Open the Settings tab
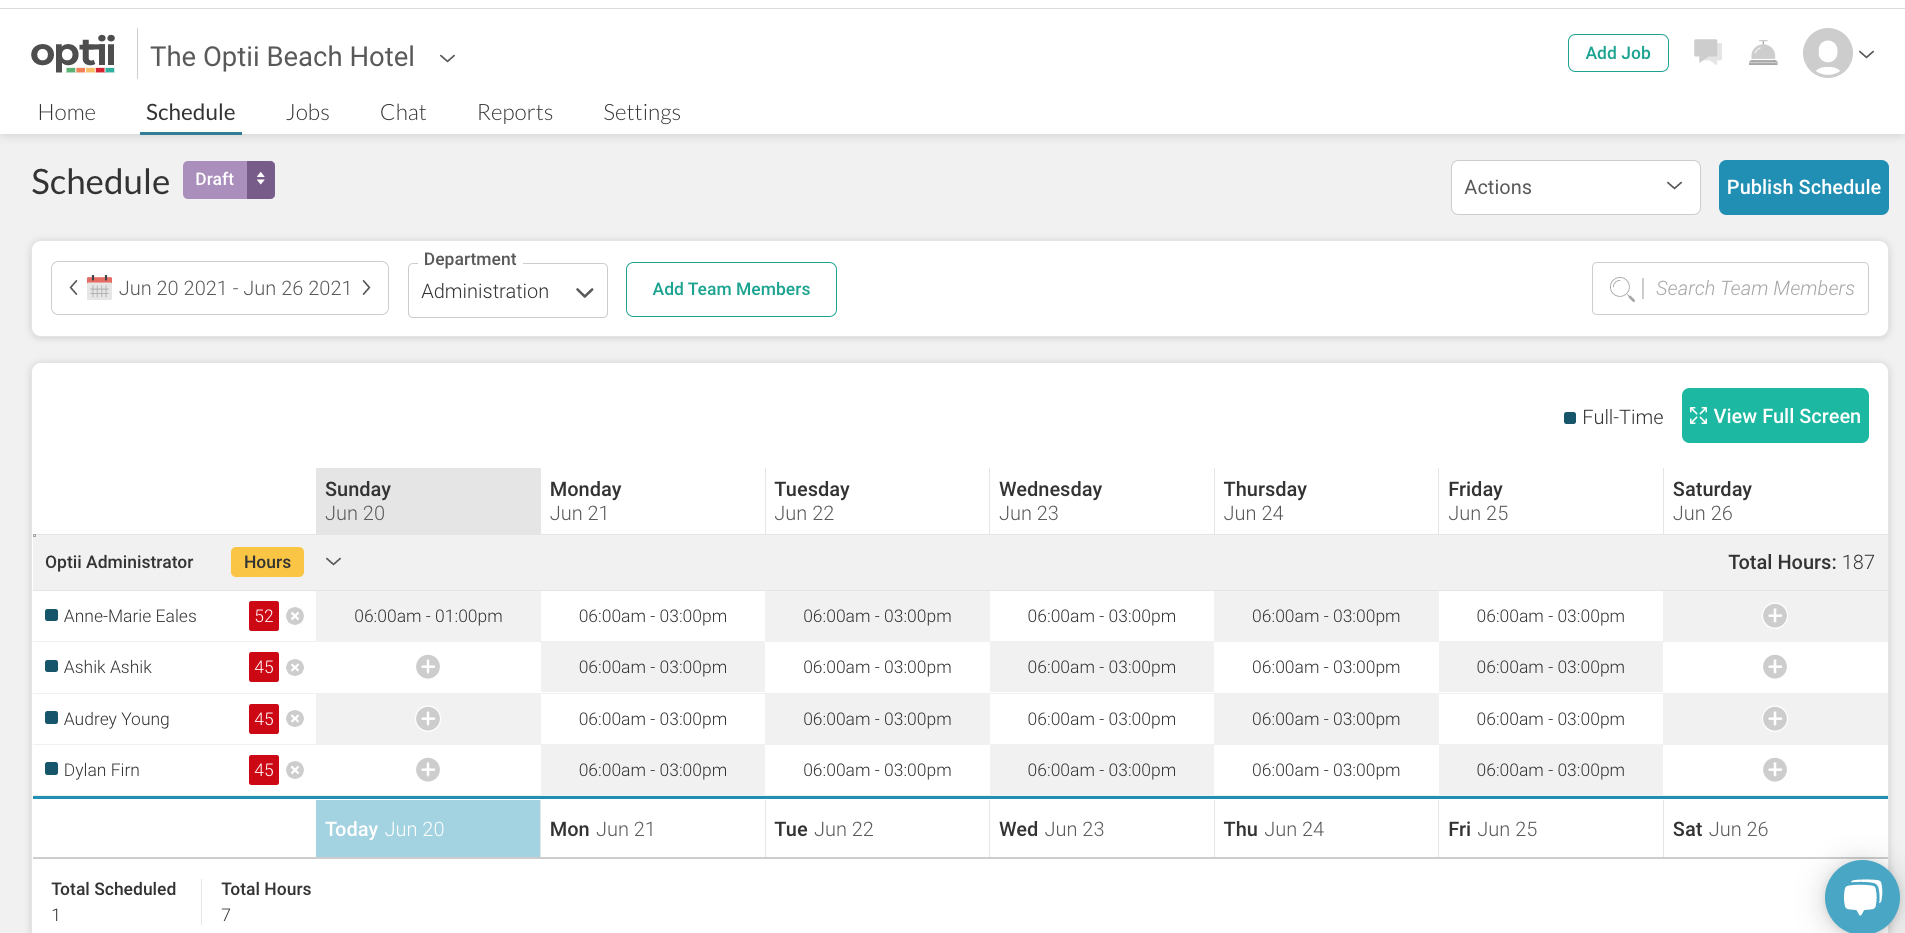Image resolution: width=1905 pixels, height=933 pixels. [x=642, y=112]
